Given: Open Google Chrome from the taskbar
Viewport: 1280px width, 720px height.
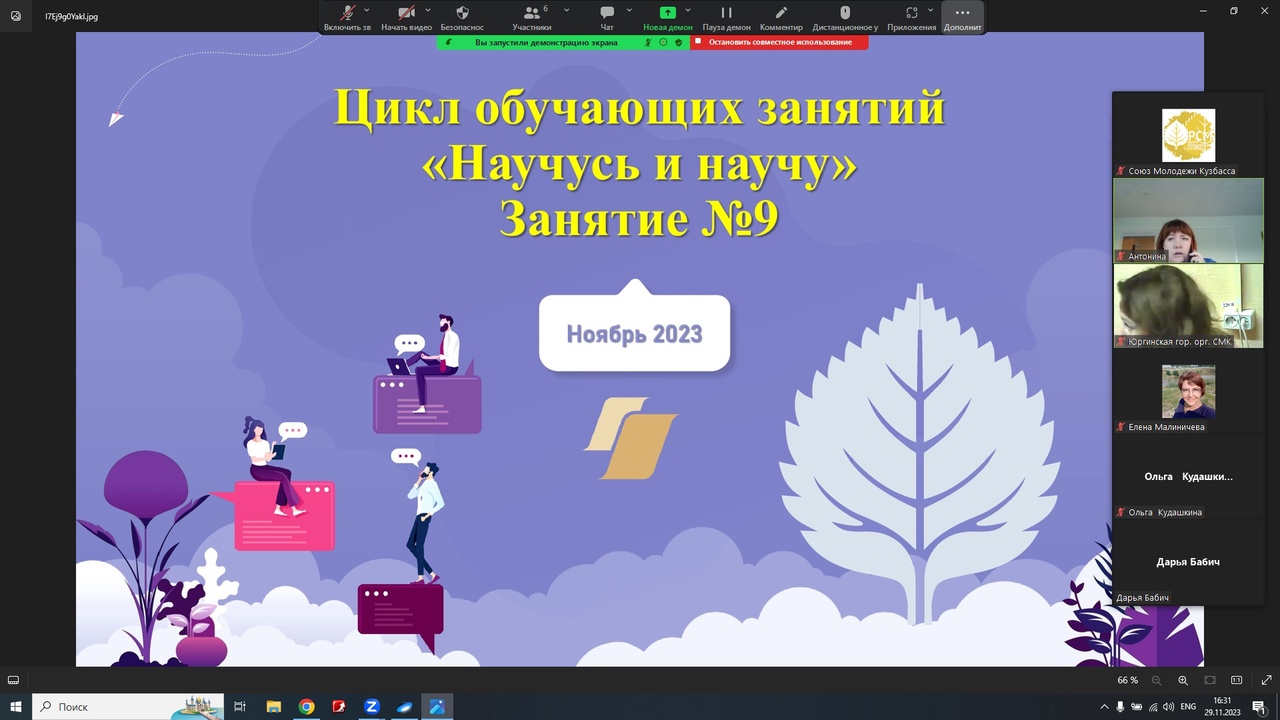Looking at the screenshot, I should pyautogui.click(x=306, y=706).
